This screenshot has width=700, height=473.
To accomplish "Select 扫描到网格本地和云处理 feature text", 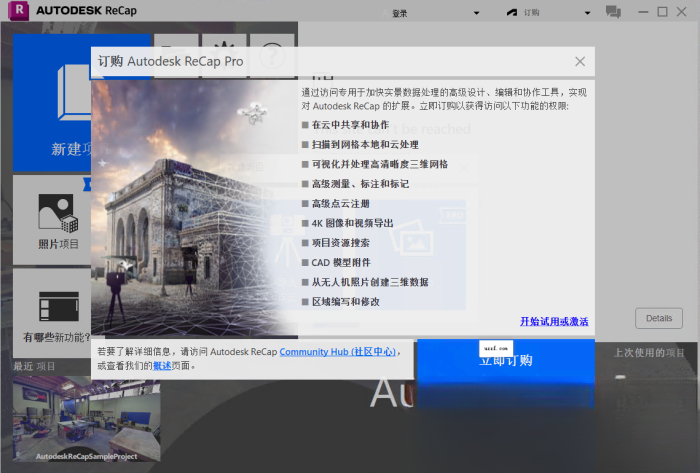I will point(365,145).
